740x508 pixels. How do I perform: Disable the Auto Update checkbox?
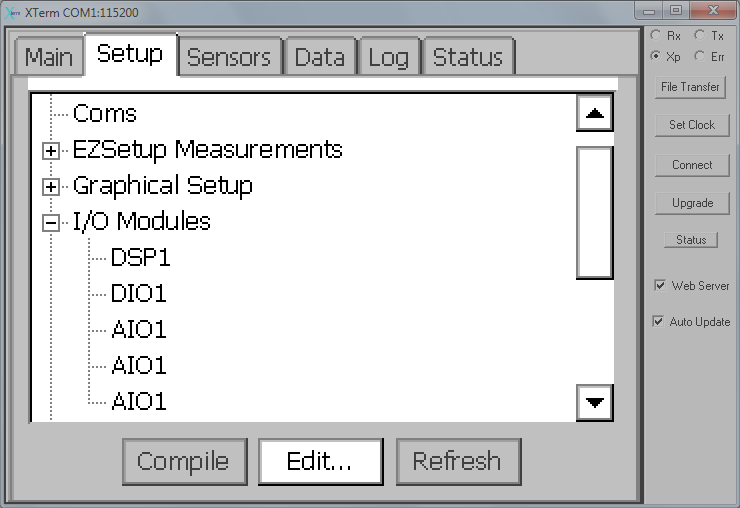(x=658, y=321)
